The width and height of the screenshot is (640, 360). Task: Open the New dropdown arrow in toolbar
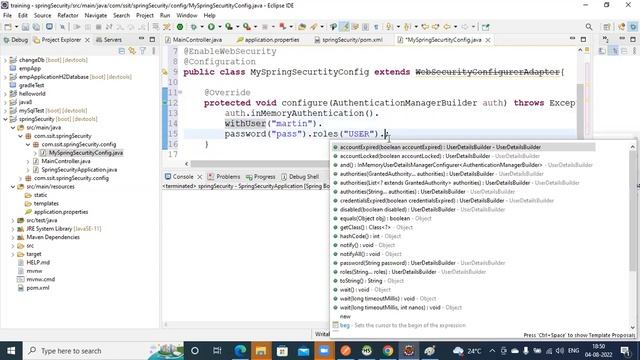tap(16, 27)
